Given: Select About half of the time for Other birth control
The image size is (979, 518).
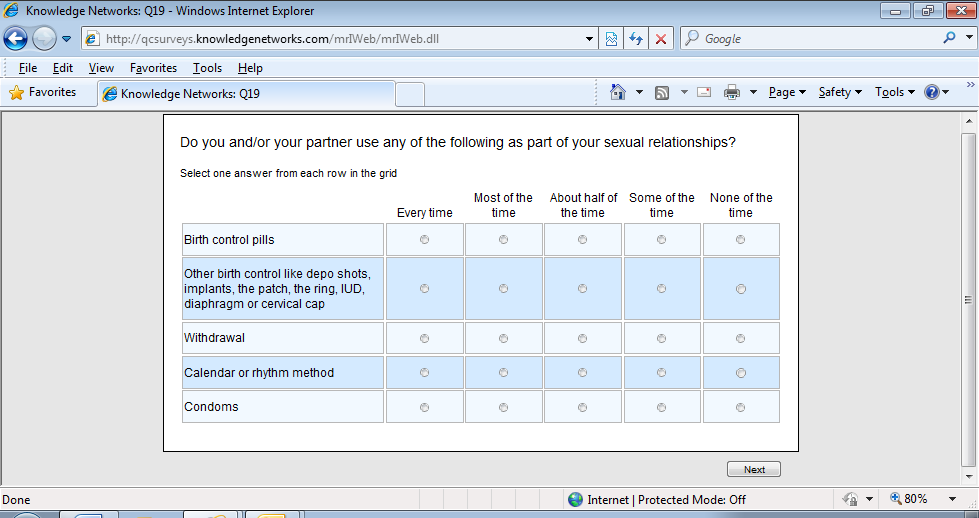Looking at the screenshot, I should pyautogui.click(x=583, y=289).
